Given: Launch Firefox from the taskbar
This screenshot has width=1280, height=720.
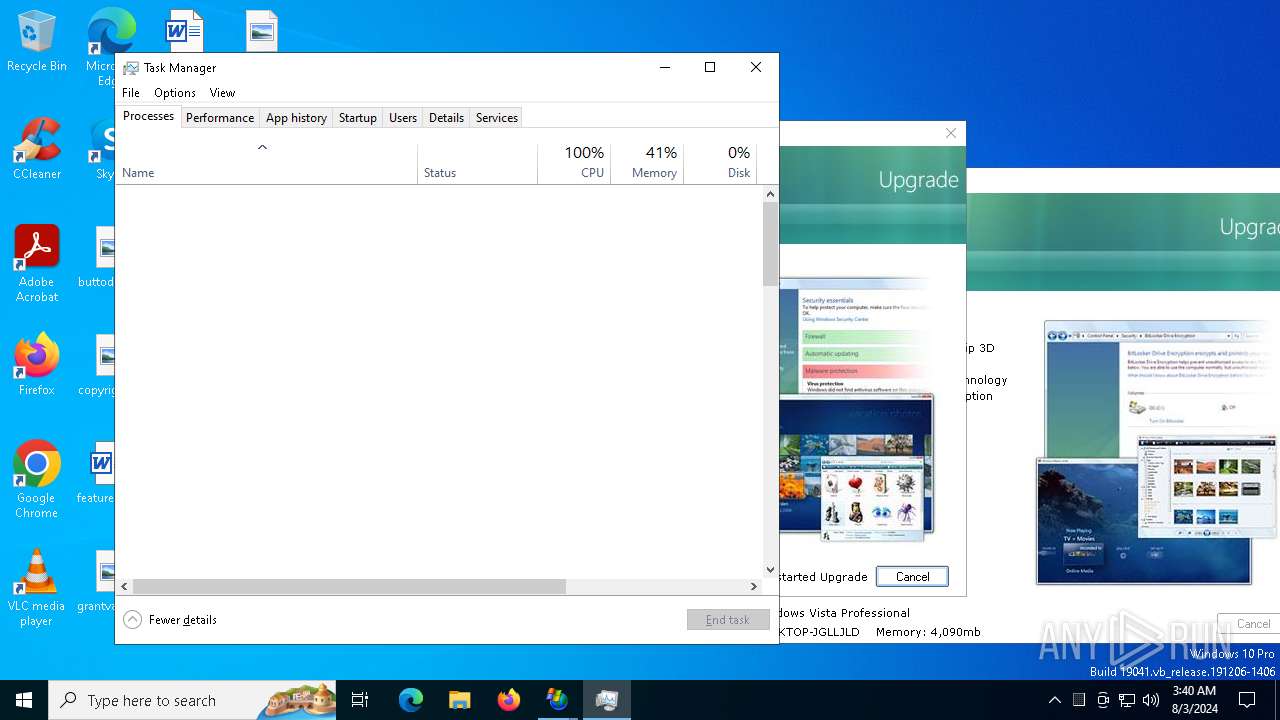Looking at the screenshot, I should [508, 700].
